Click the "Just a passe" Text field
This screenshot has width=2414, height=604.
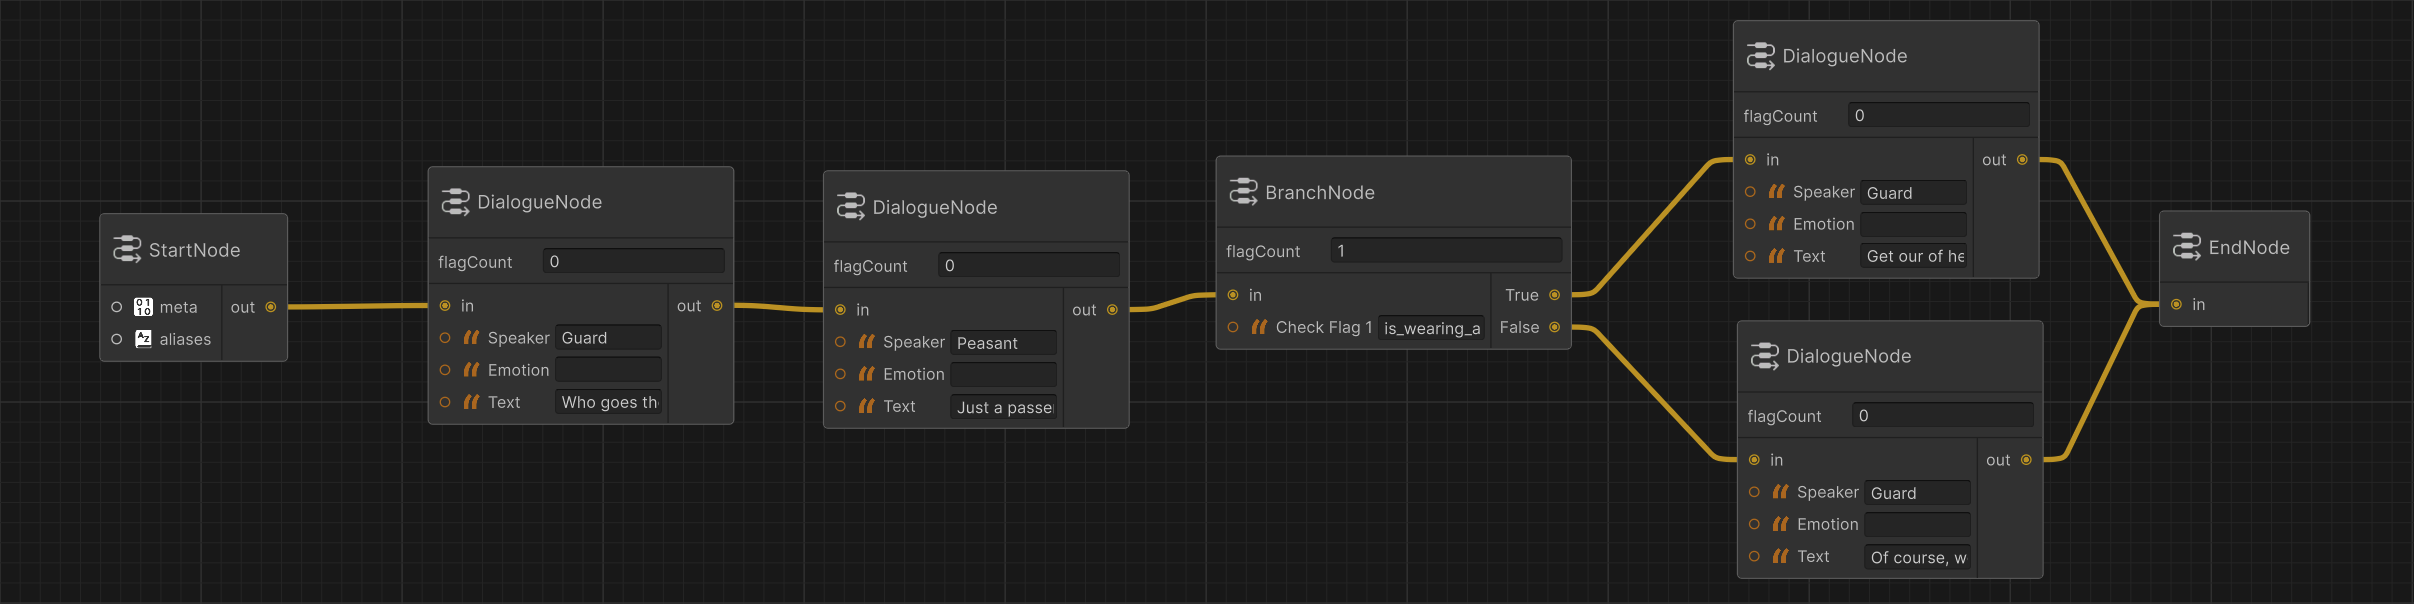click(x=1003, y=406)
